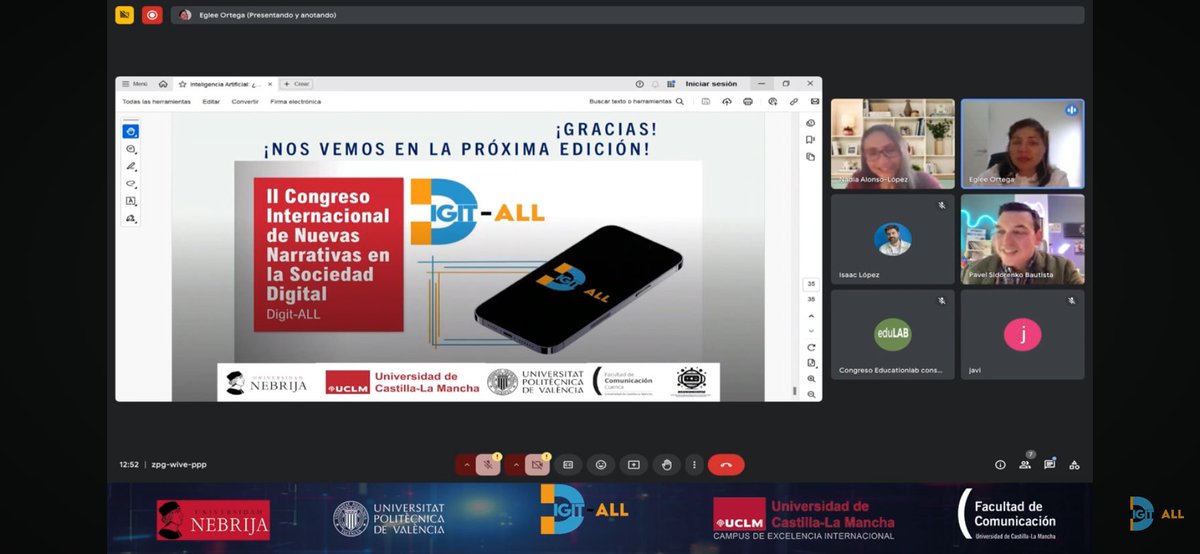Toggle the camera on in Meet
Image resolution: width=1200 pixels, height=554 pixels.
pyautogui.click(x=537, y=464)
